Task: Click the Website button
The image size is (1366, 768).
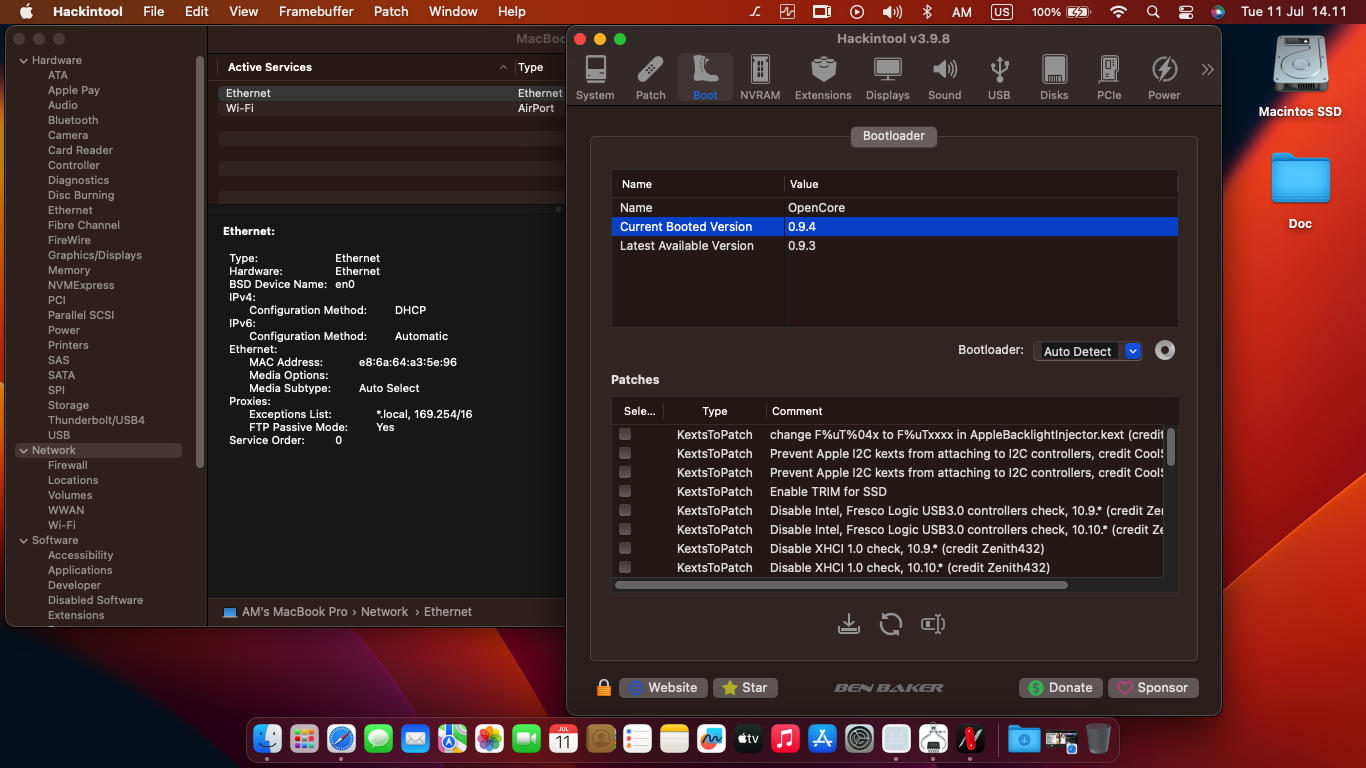Action: click(x=662, y=688)
